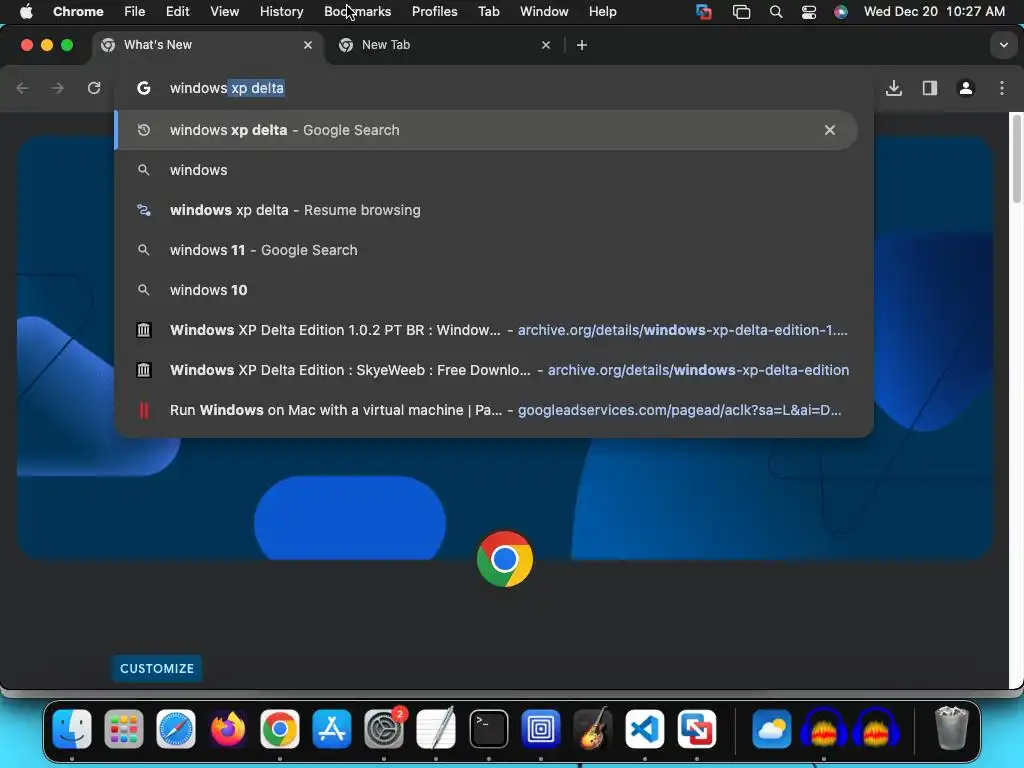
Task: Click the Stage Manager windows icon in menu bar
Action: (741, 12)
